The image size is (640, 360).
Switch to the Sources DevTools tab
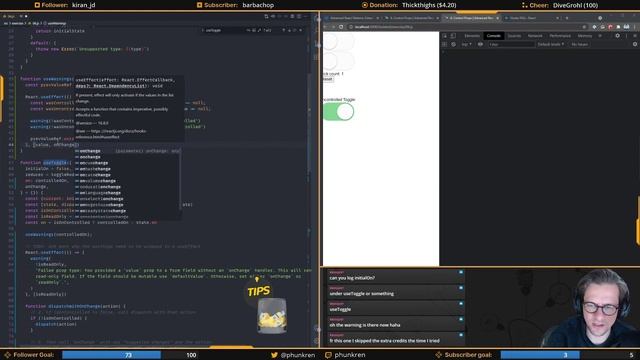(x=514, y=36)
